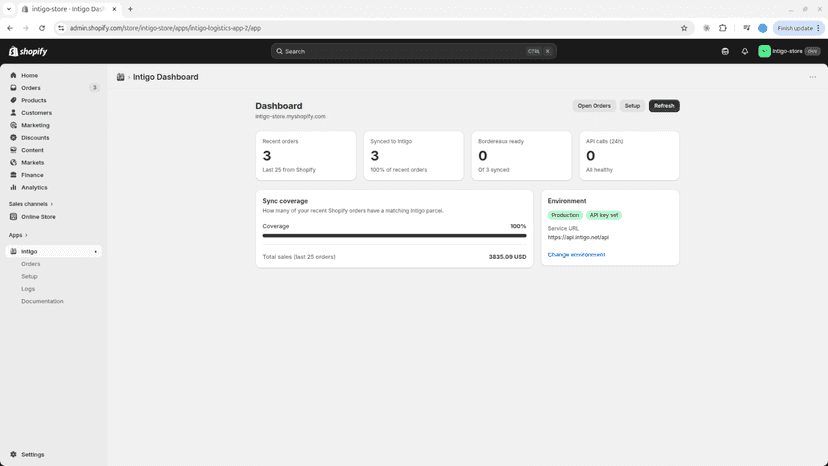
Task: Click the Analytics bar chart icon
Action: (x=13, y=187)
